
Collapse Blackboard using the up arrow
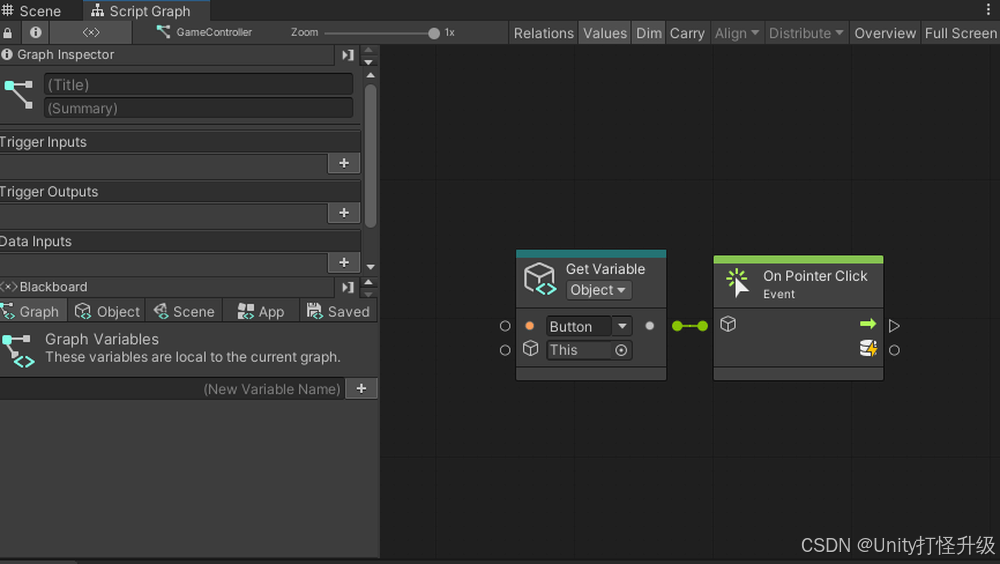pyautogui.click(x=368, y=282)
